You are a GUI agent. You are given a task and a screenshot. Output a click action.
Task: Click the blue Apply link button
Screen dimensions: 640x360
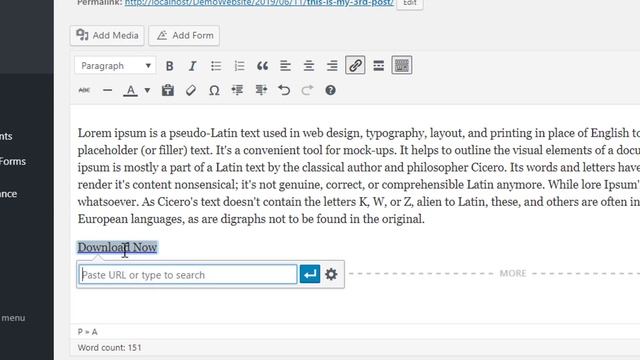(310, 274)
